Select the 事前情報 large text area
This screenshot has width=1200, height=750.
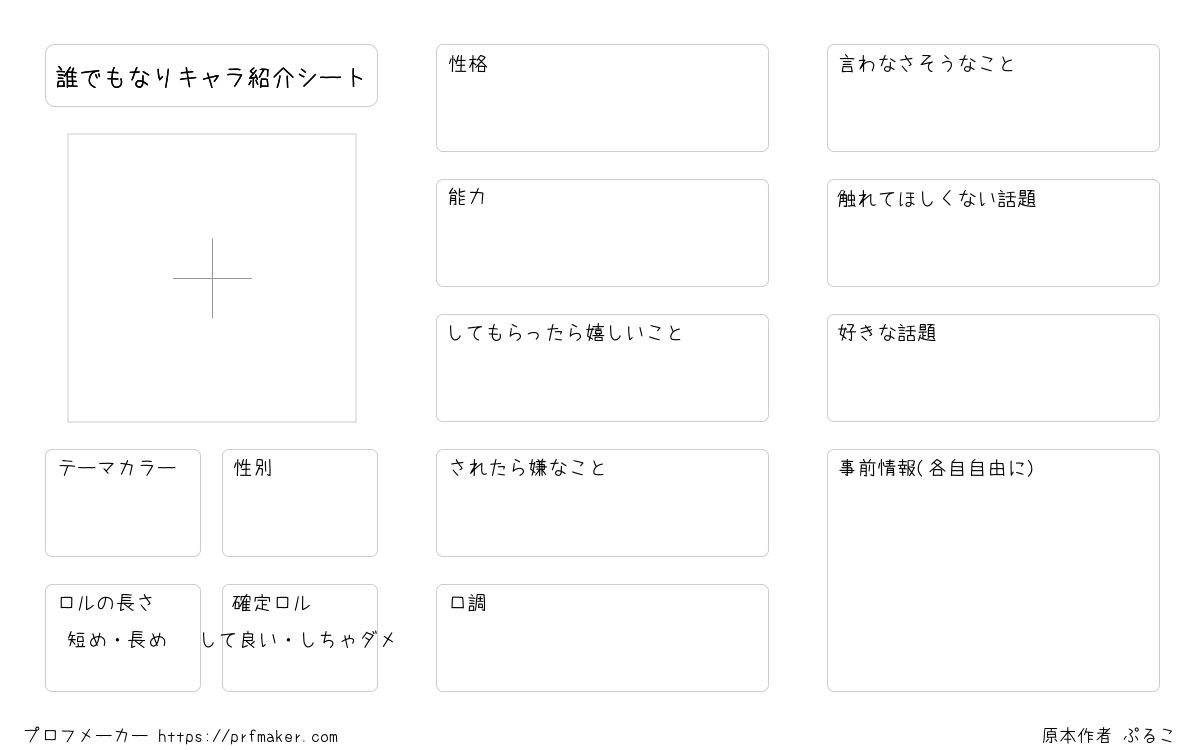[993, 570]
